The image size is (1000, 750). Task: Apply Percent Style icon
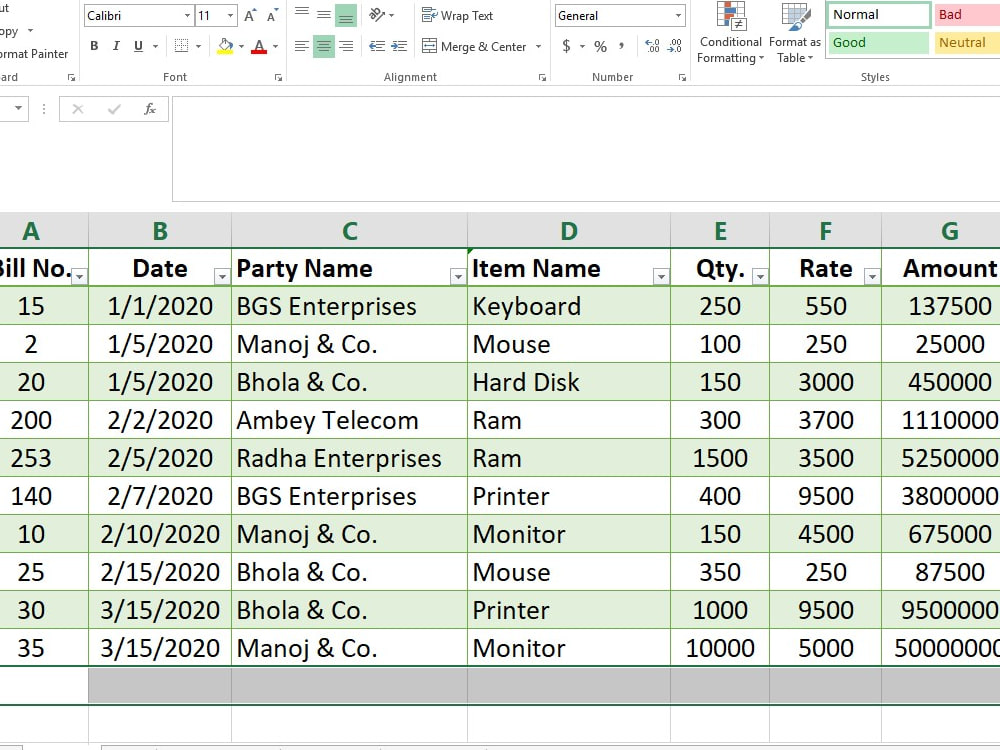point(600,46)
